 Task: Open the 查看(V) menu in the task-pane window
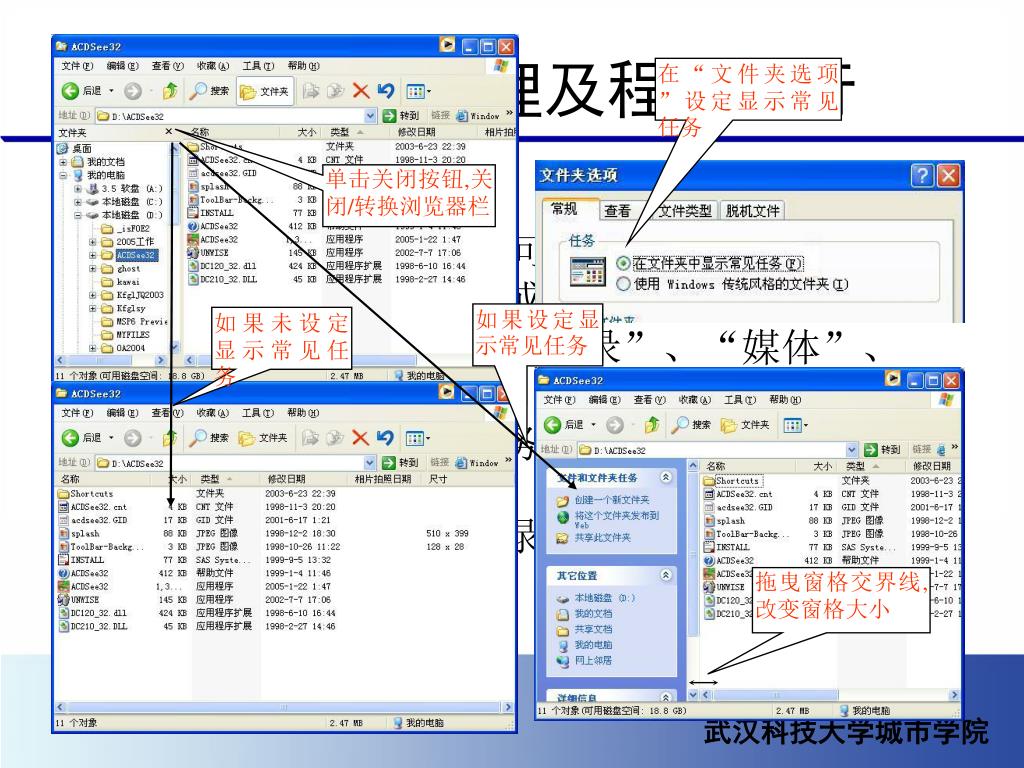coord(649,400)
